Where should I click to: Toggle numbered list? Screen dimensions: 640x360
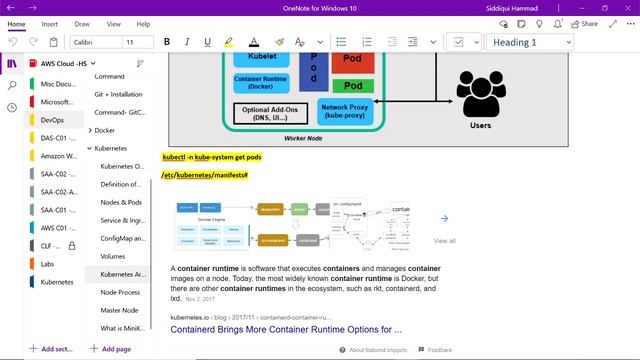click(367, 42)
